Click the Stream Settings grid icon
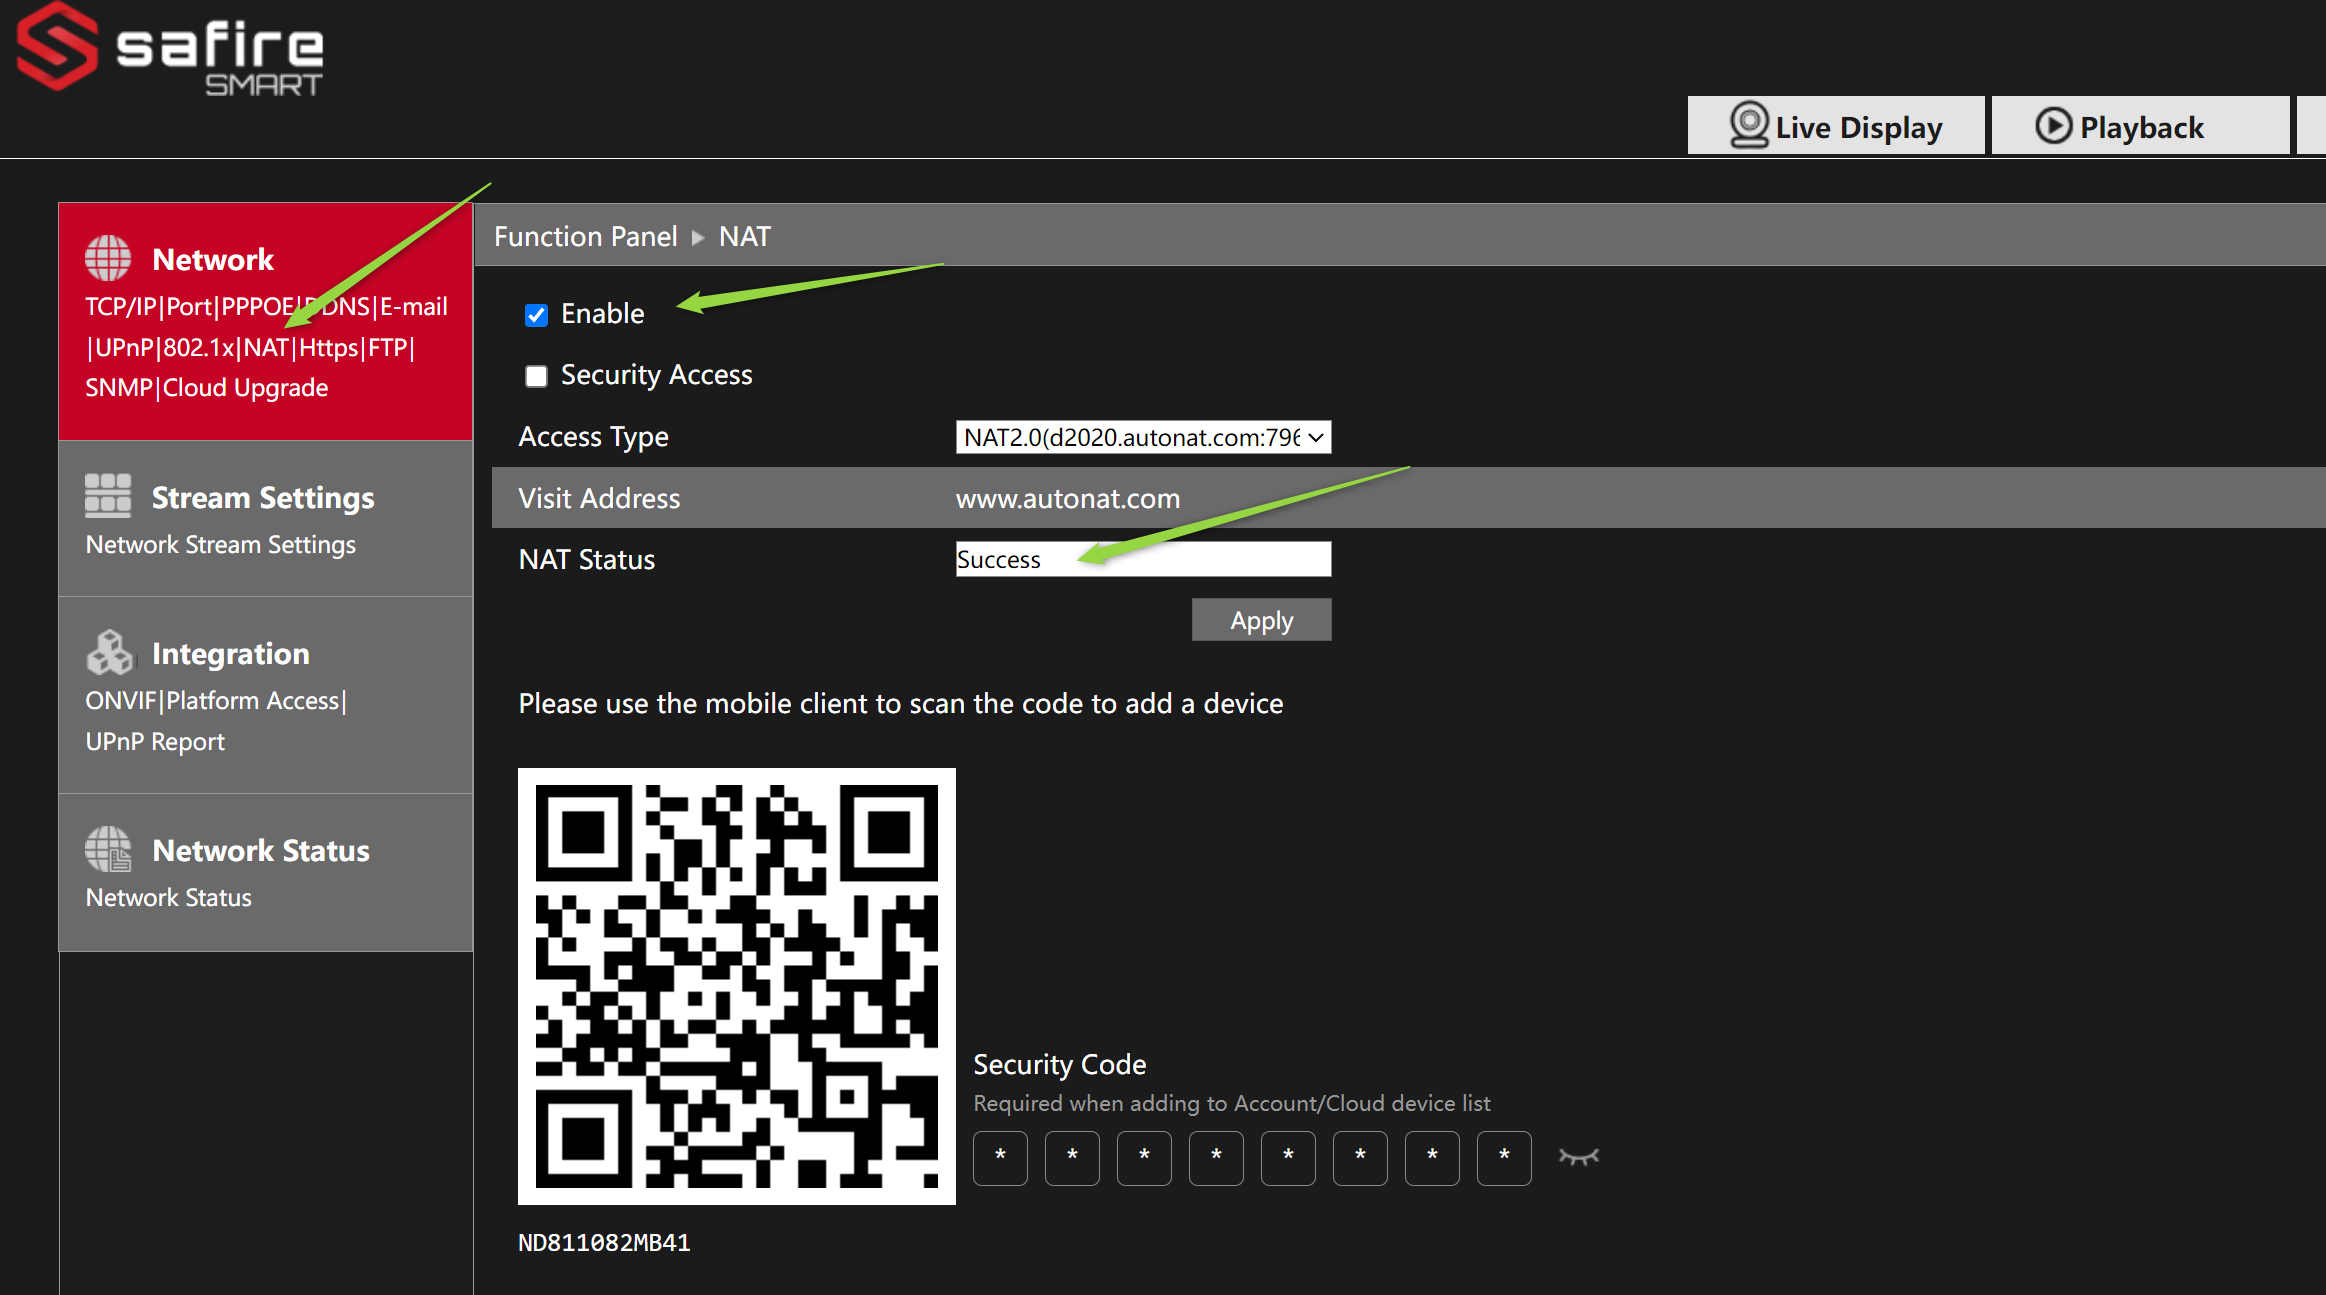Image resolution: width=2326 pixels, height=1295 pixels. (x=108, y=495)
